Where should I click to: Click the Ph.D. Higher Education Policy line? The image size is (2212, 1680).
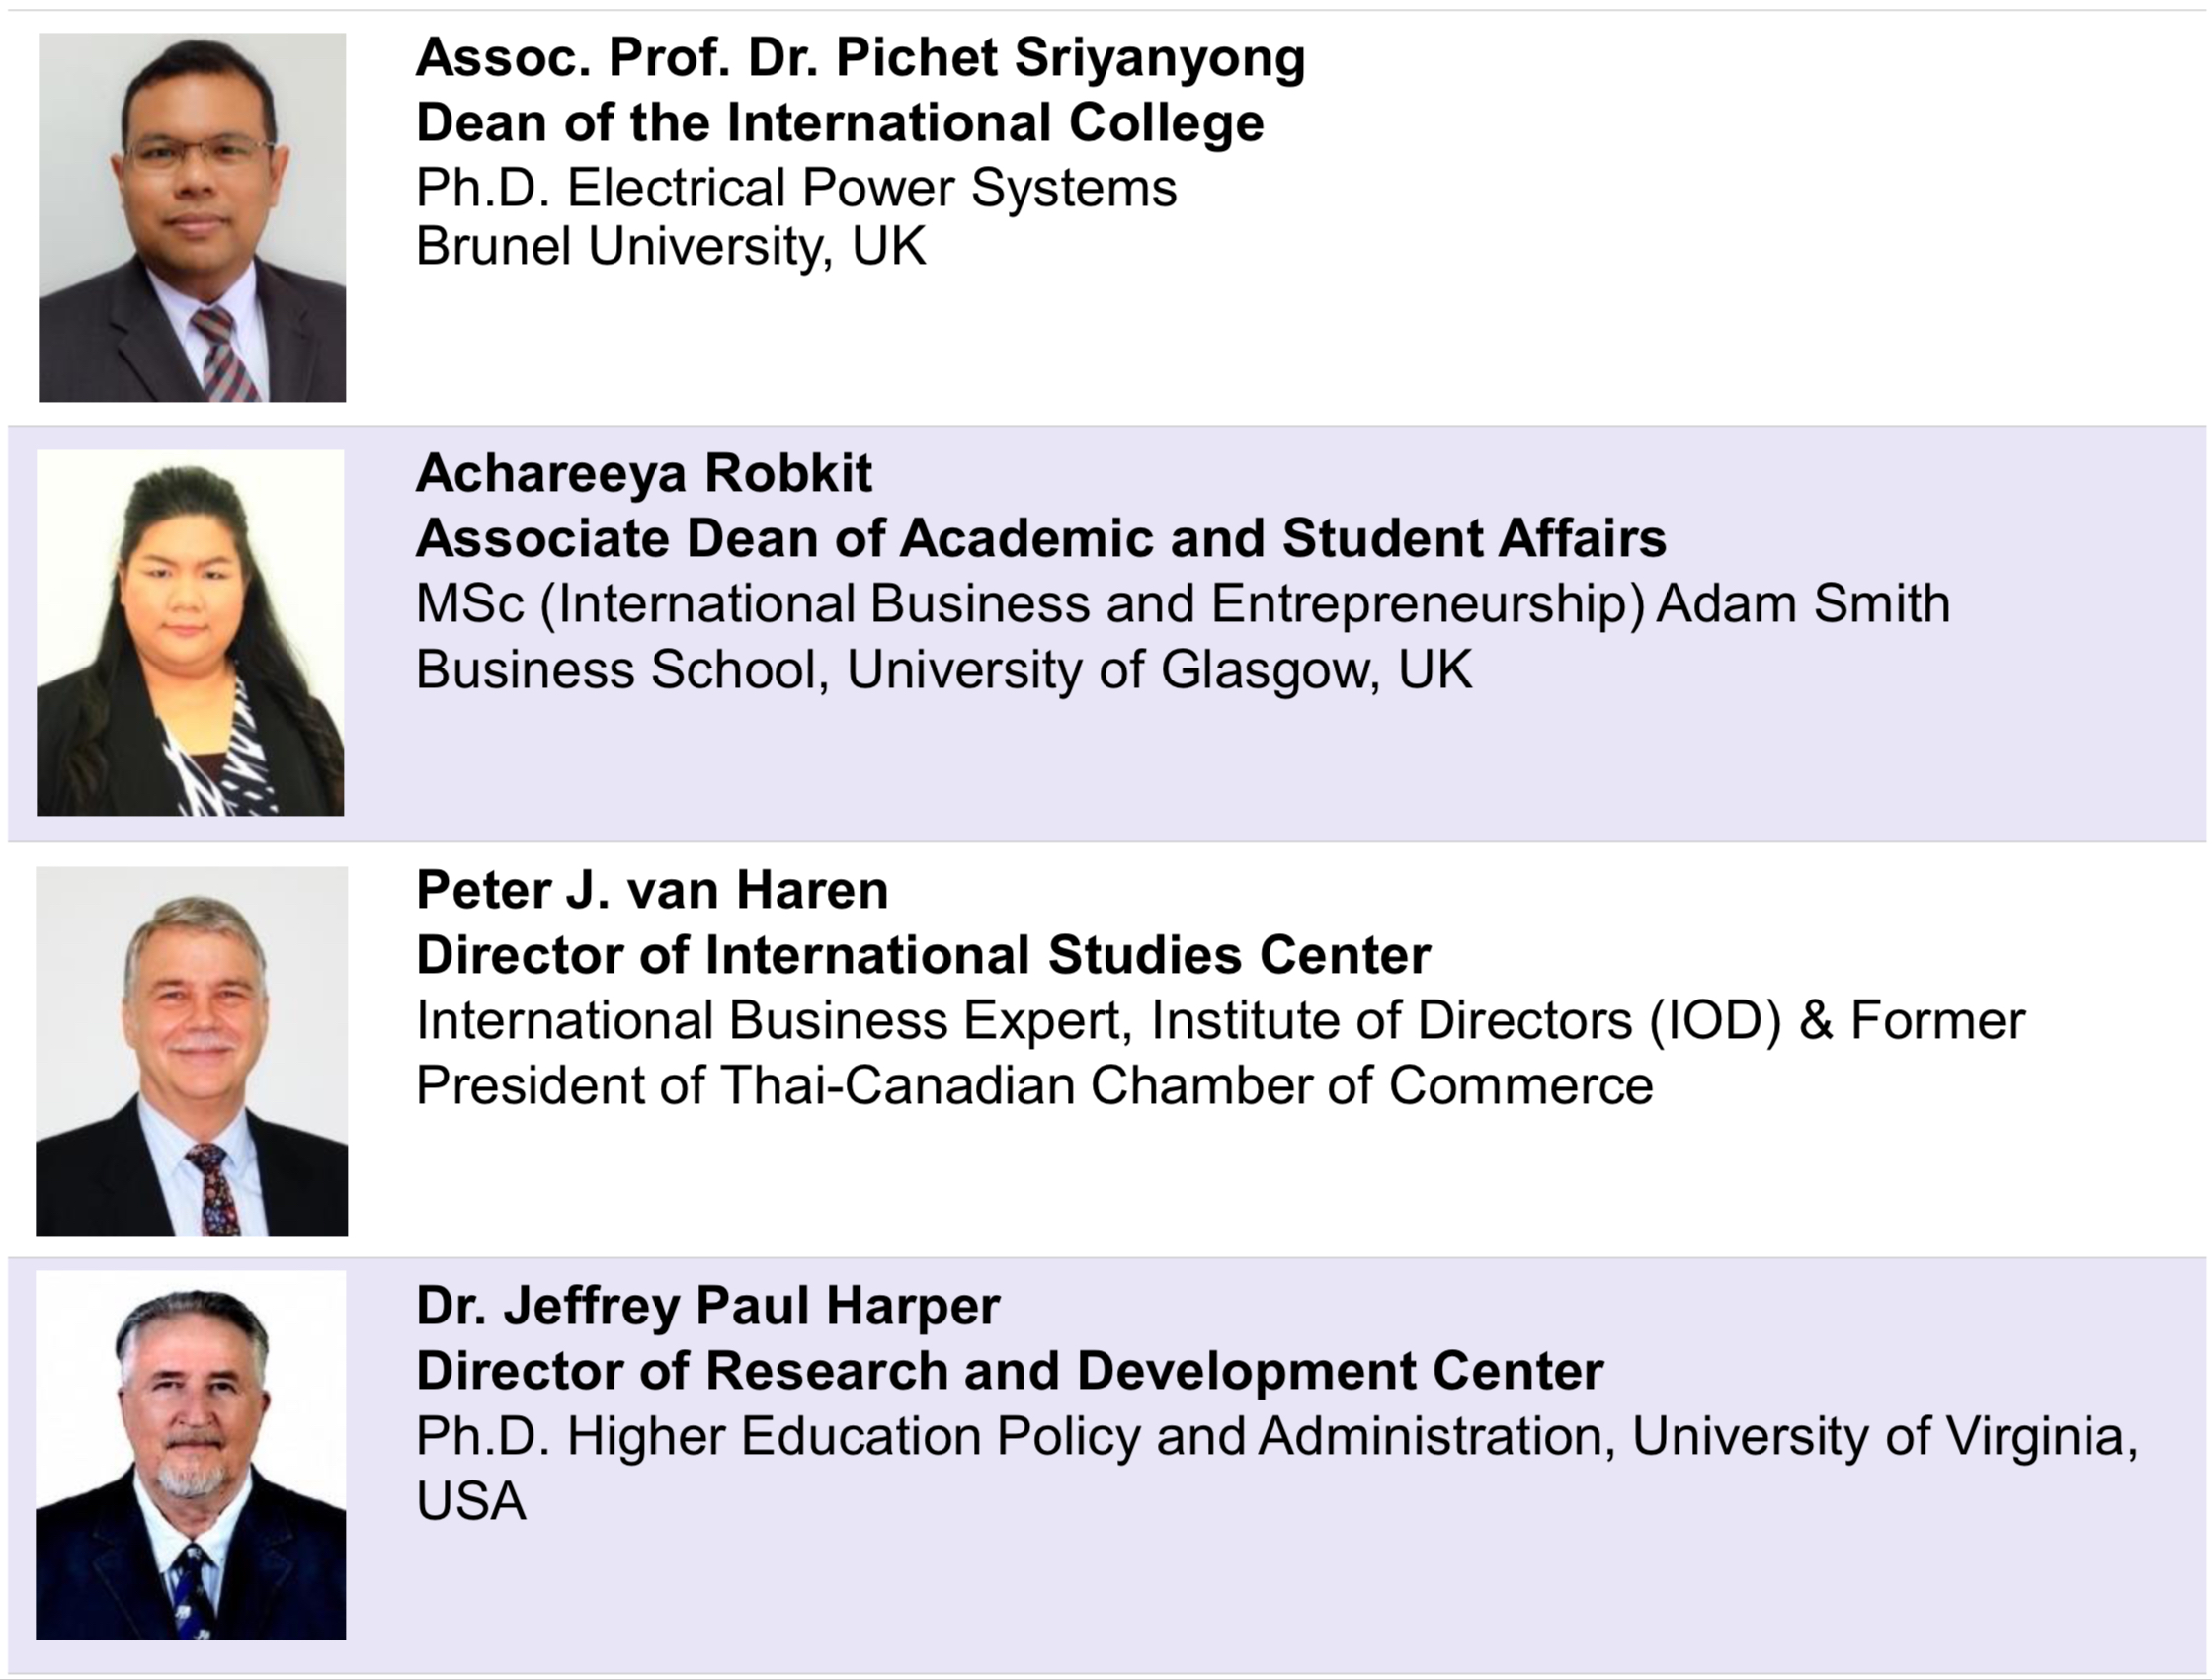(x=1277, y=1437)
